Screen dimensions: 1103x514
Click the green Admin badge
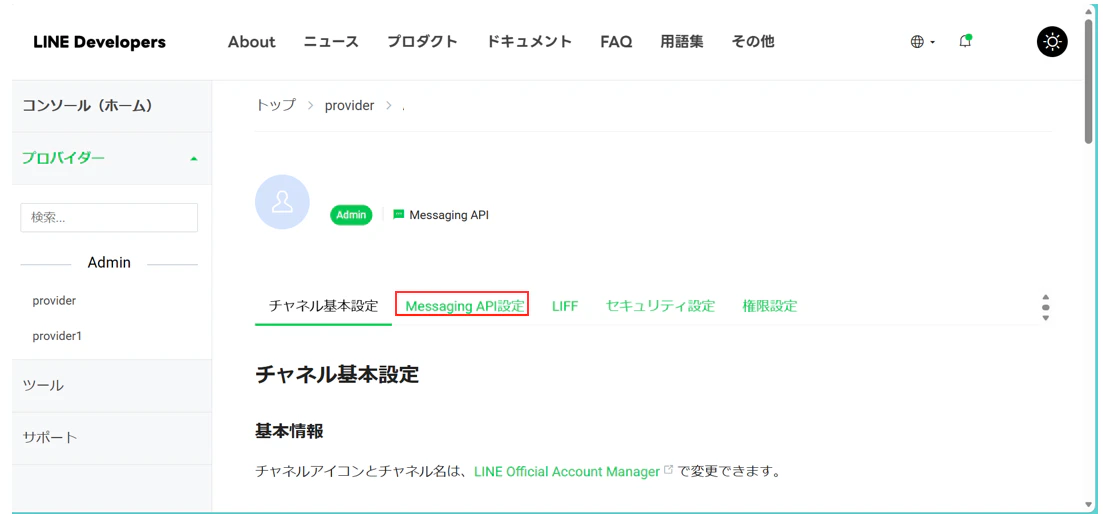pyautogui.click(x=351, y=215)
